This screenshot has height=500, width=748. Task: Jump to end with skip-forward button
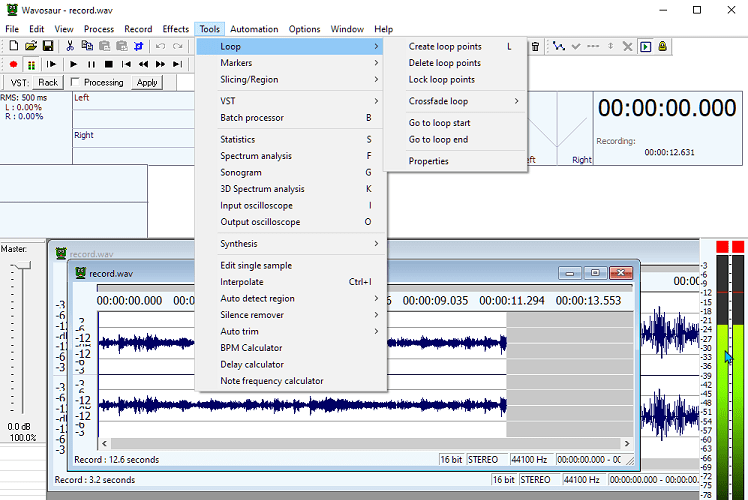pos(177,64)
